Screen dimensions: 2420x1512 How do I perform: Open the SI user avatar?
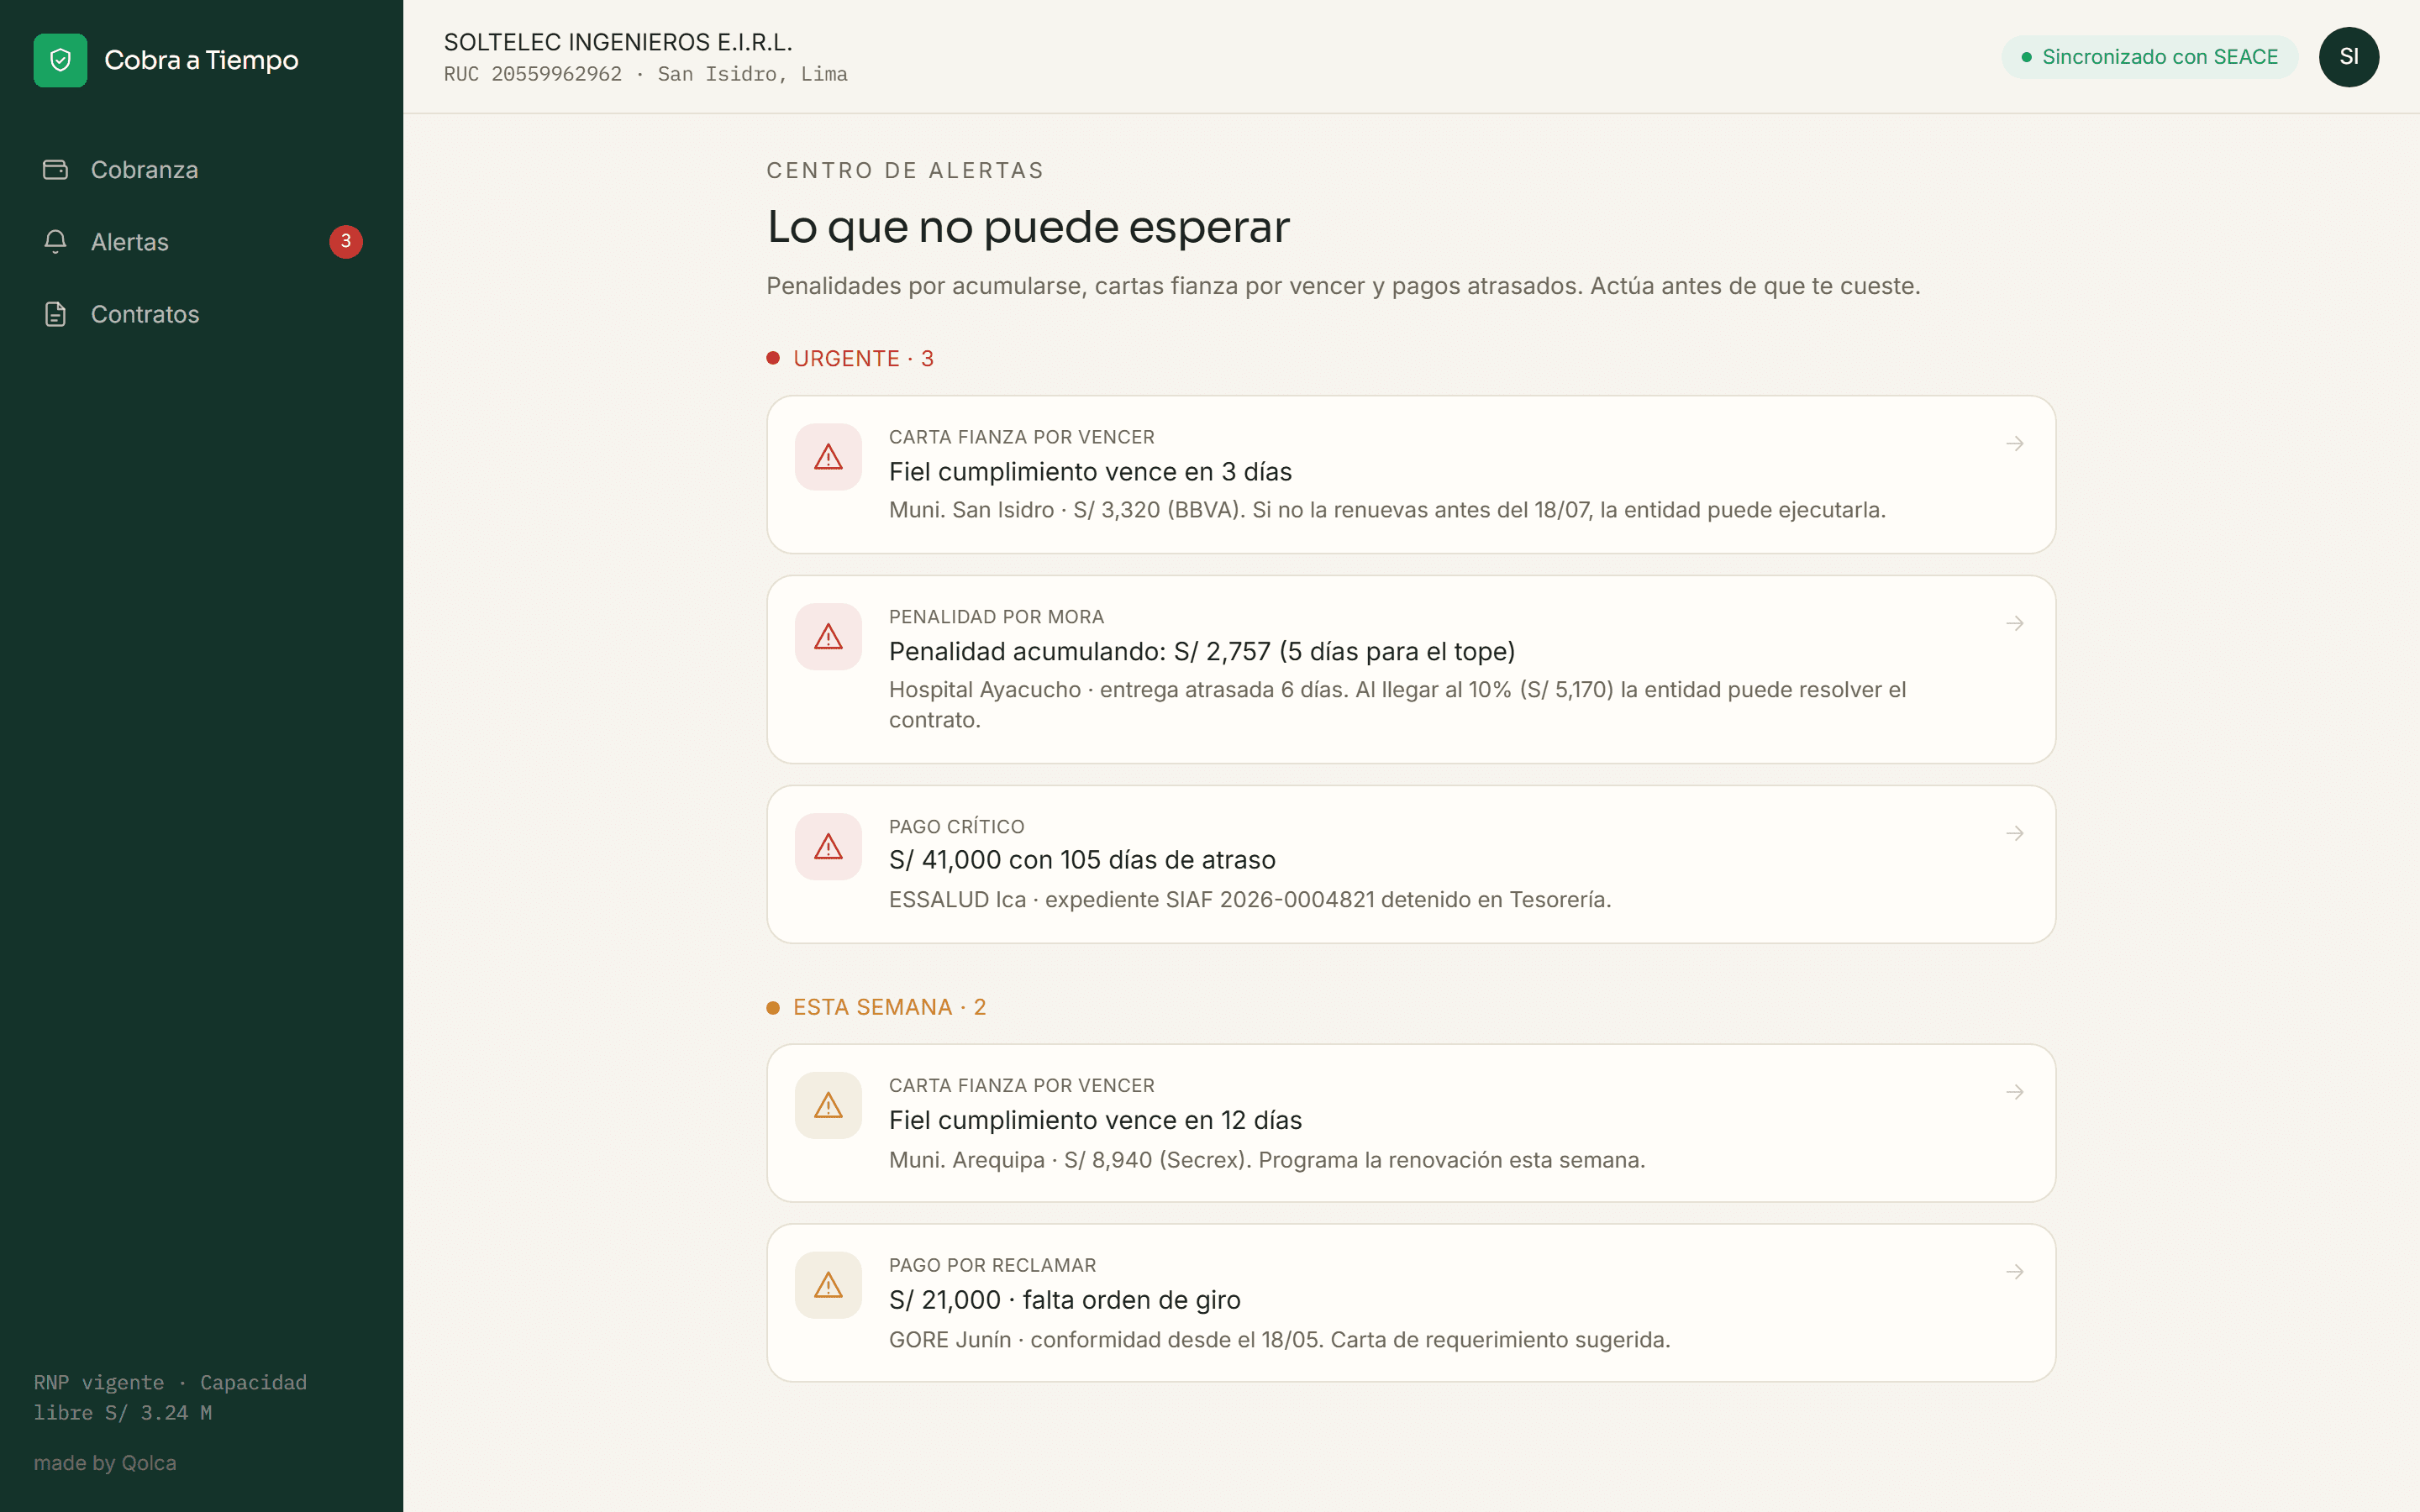[x=2349, y=57]
